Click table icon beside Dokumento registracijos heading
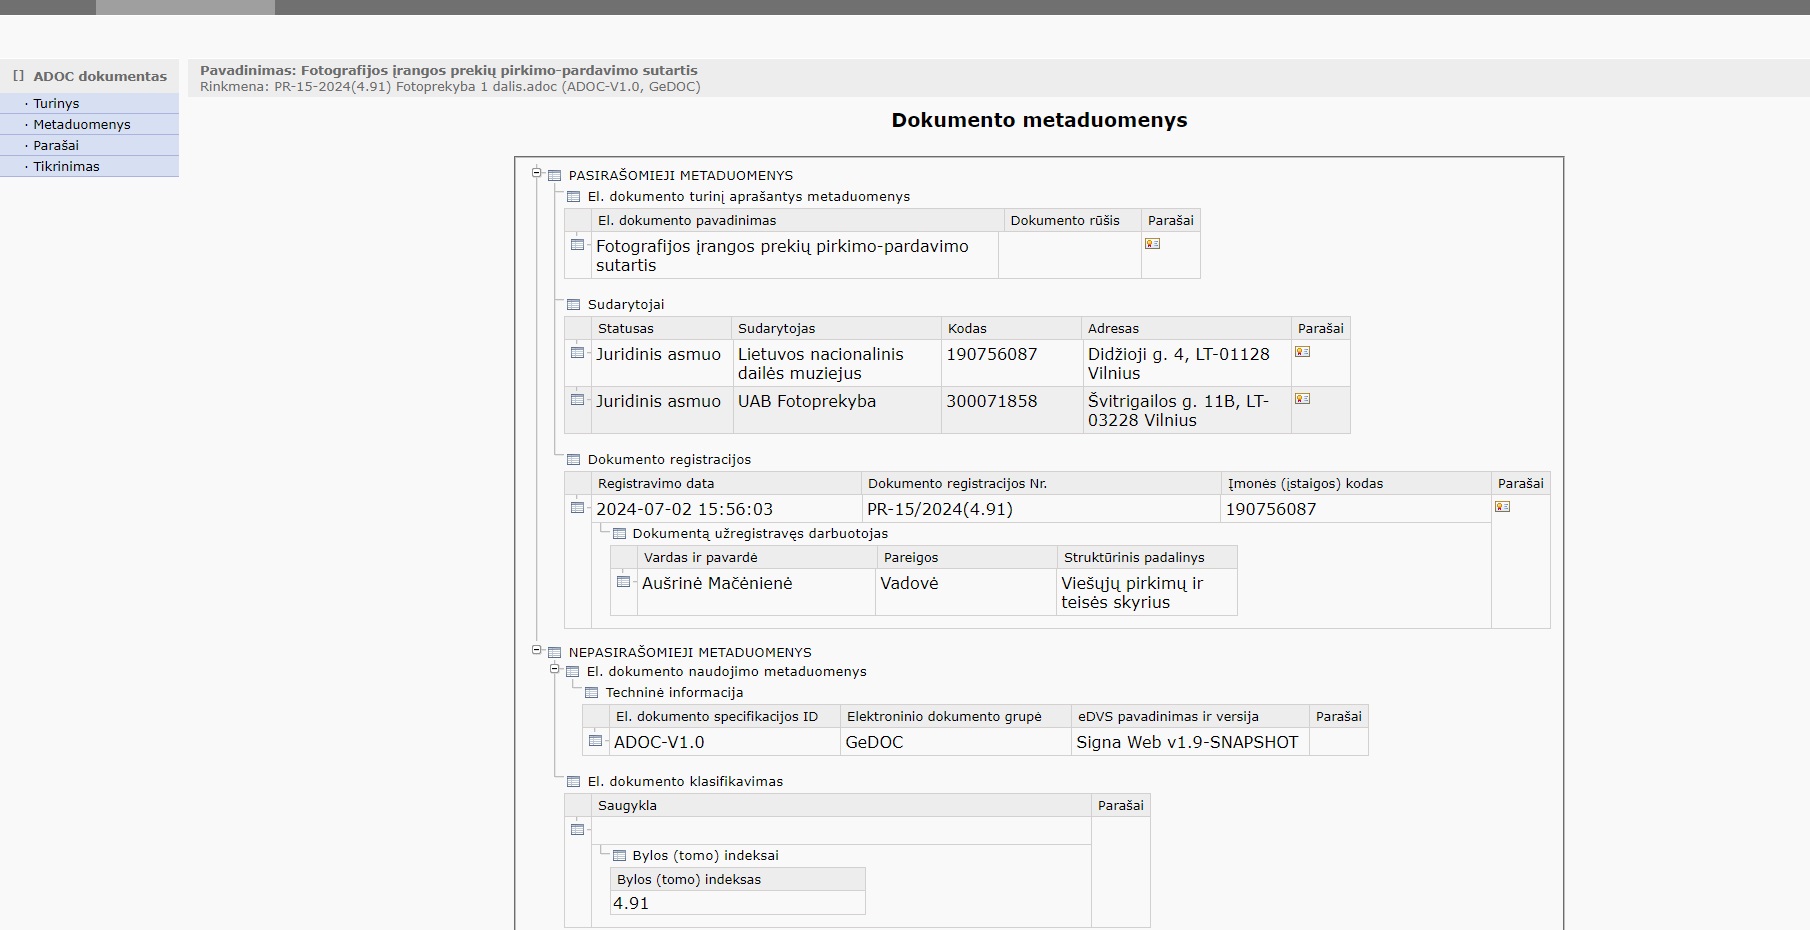Screen dimensions: 1810x930 (x=573, y=460)
